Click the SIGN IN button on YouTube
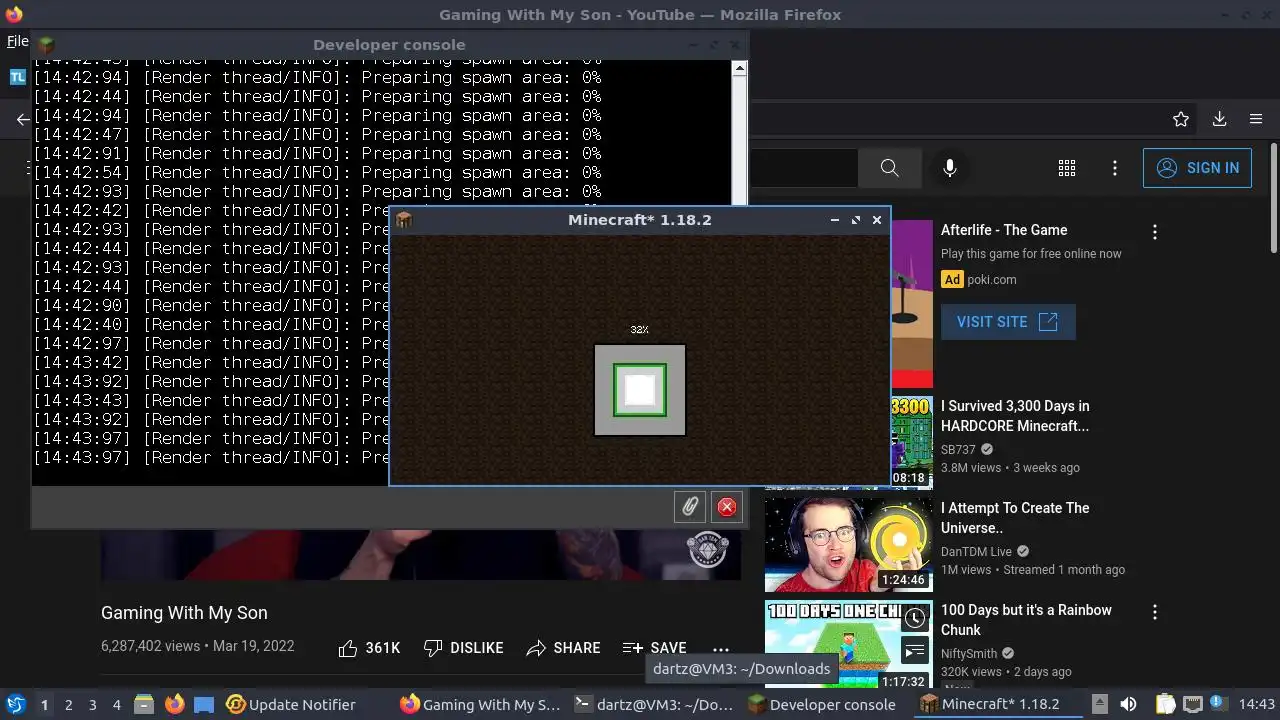 (x=1197, y=168)
